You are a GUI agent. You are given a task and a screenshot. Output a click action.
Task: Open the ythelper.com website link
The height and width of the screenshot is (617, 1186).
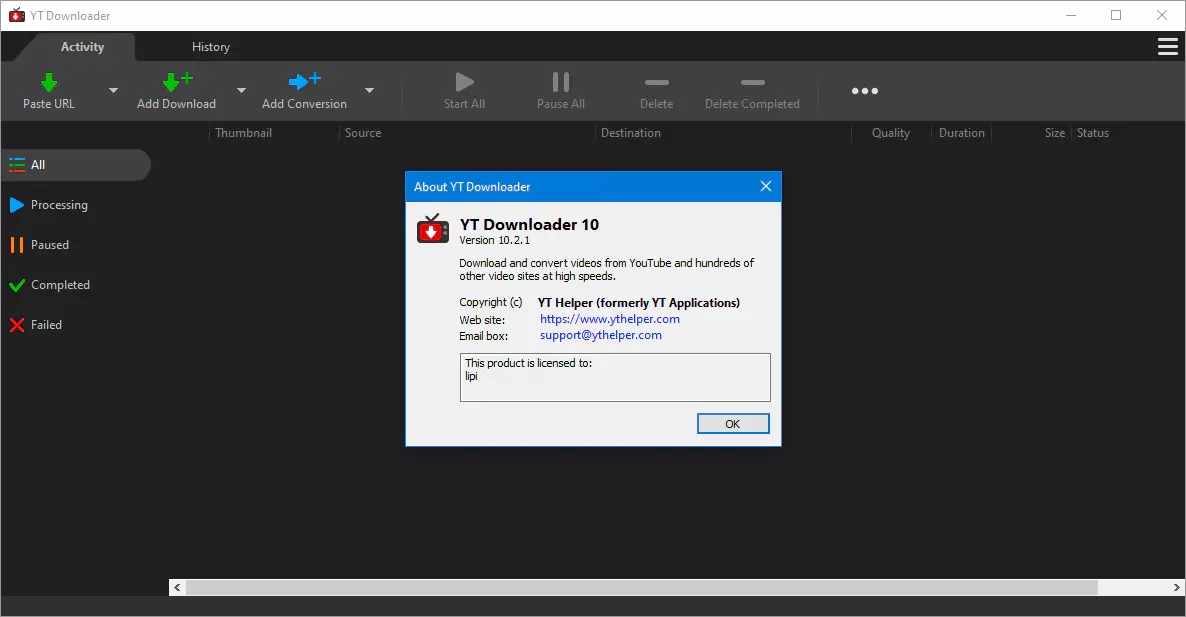point(609,319)
